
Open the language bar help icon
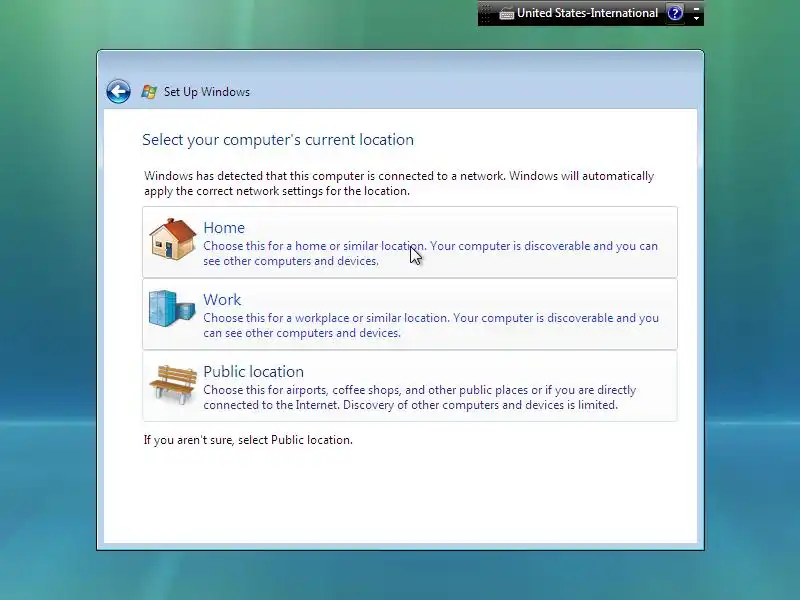pos(675,13)
